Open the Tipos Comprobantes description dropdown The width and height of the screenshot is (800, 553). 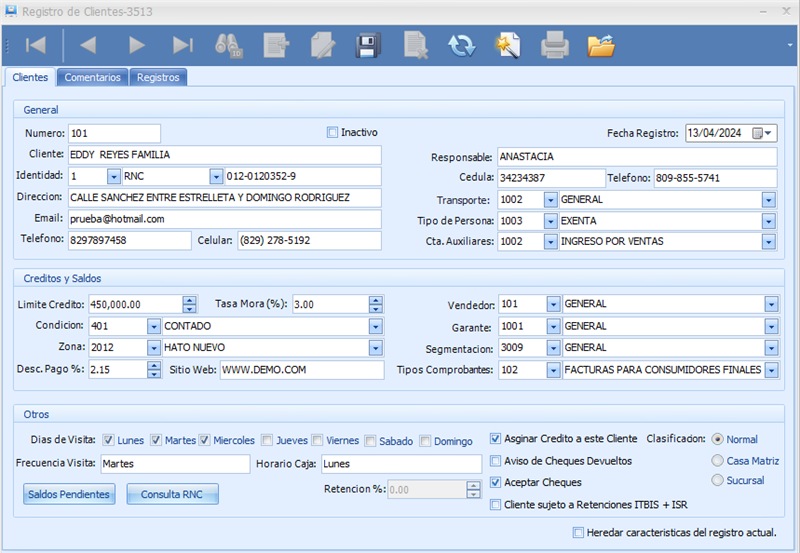770,370
